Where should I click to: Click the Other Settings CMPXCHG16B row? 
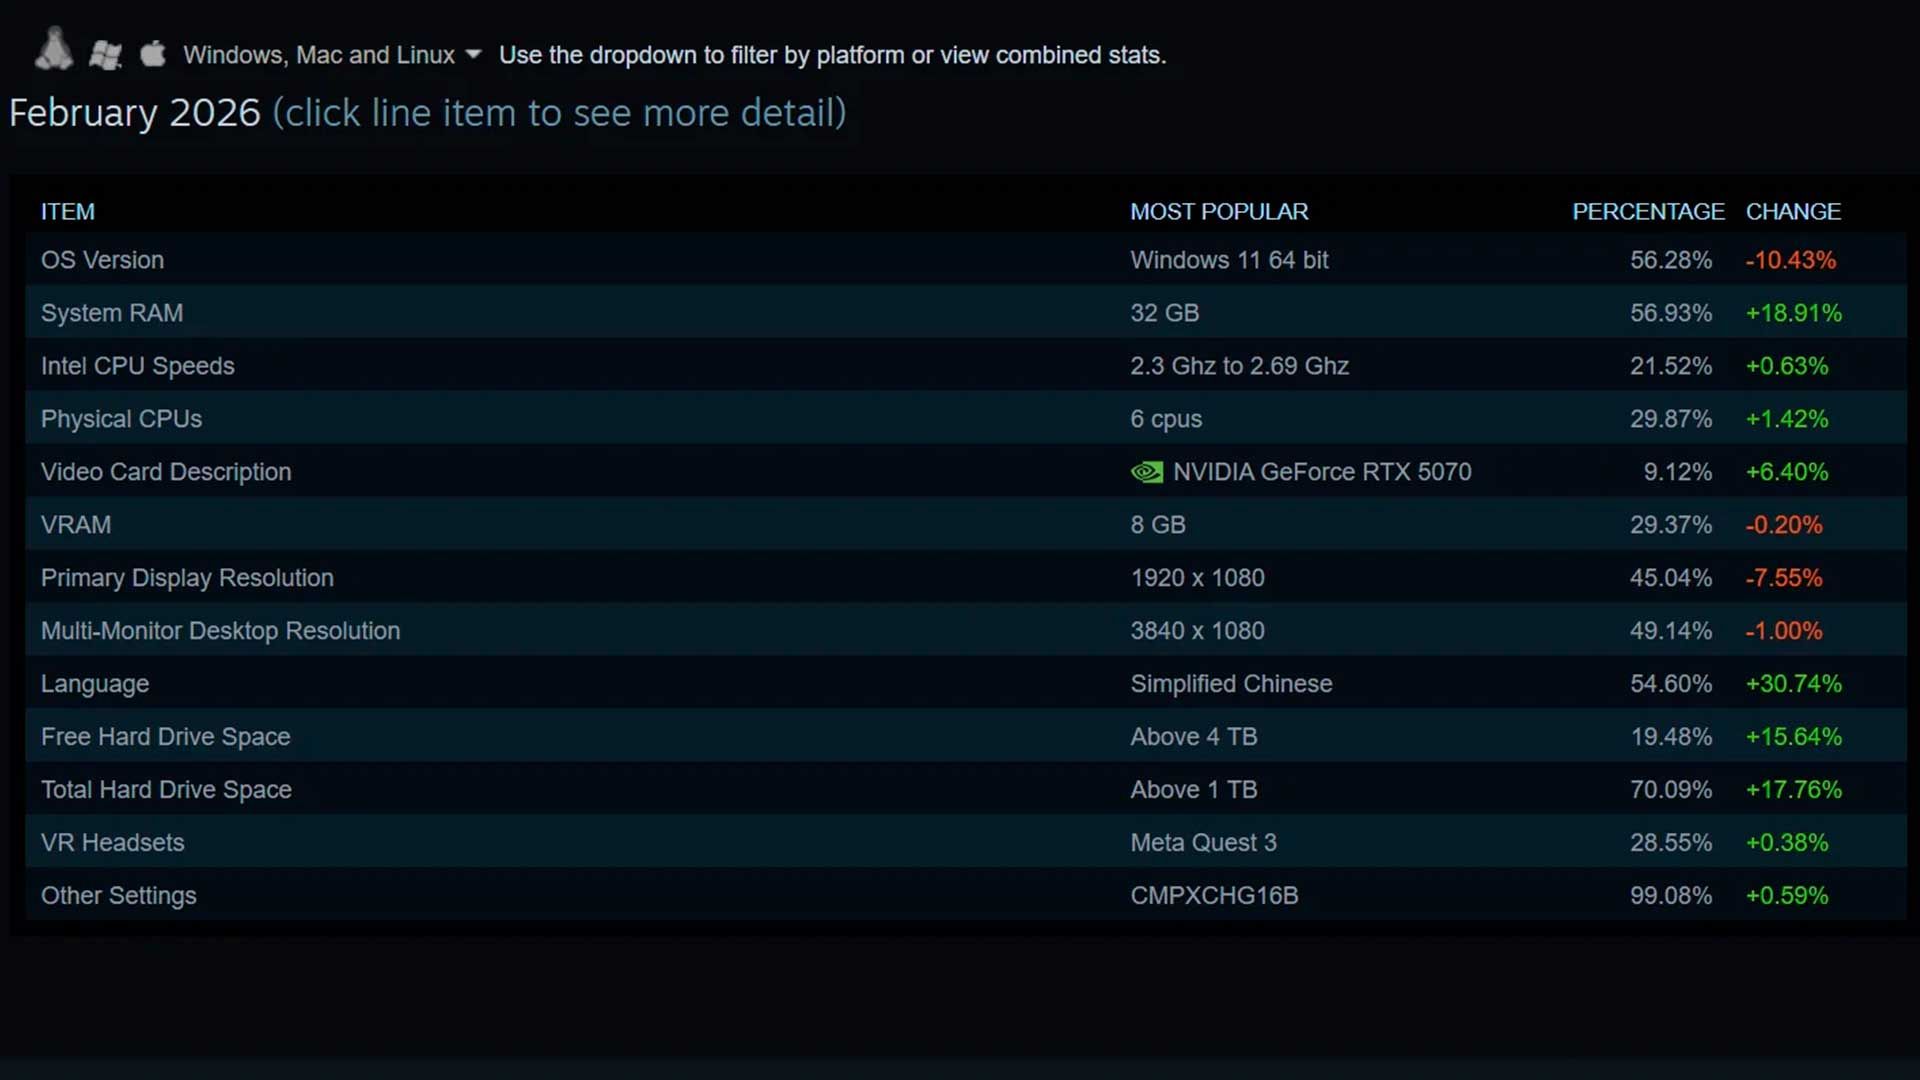(x=400, y=896)
